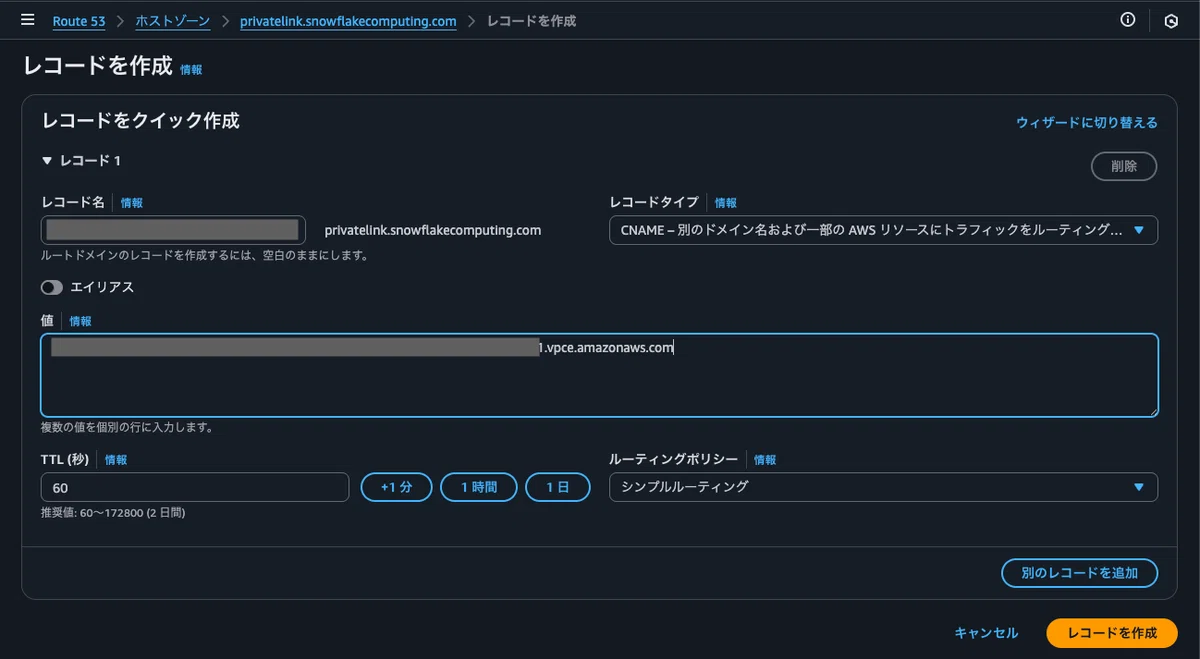Viewport: 1200px width, 659px height.
Task: Click the hexagon settings icon in header
Action: click(1171, 20)
